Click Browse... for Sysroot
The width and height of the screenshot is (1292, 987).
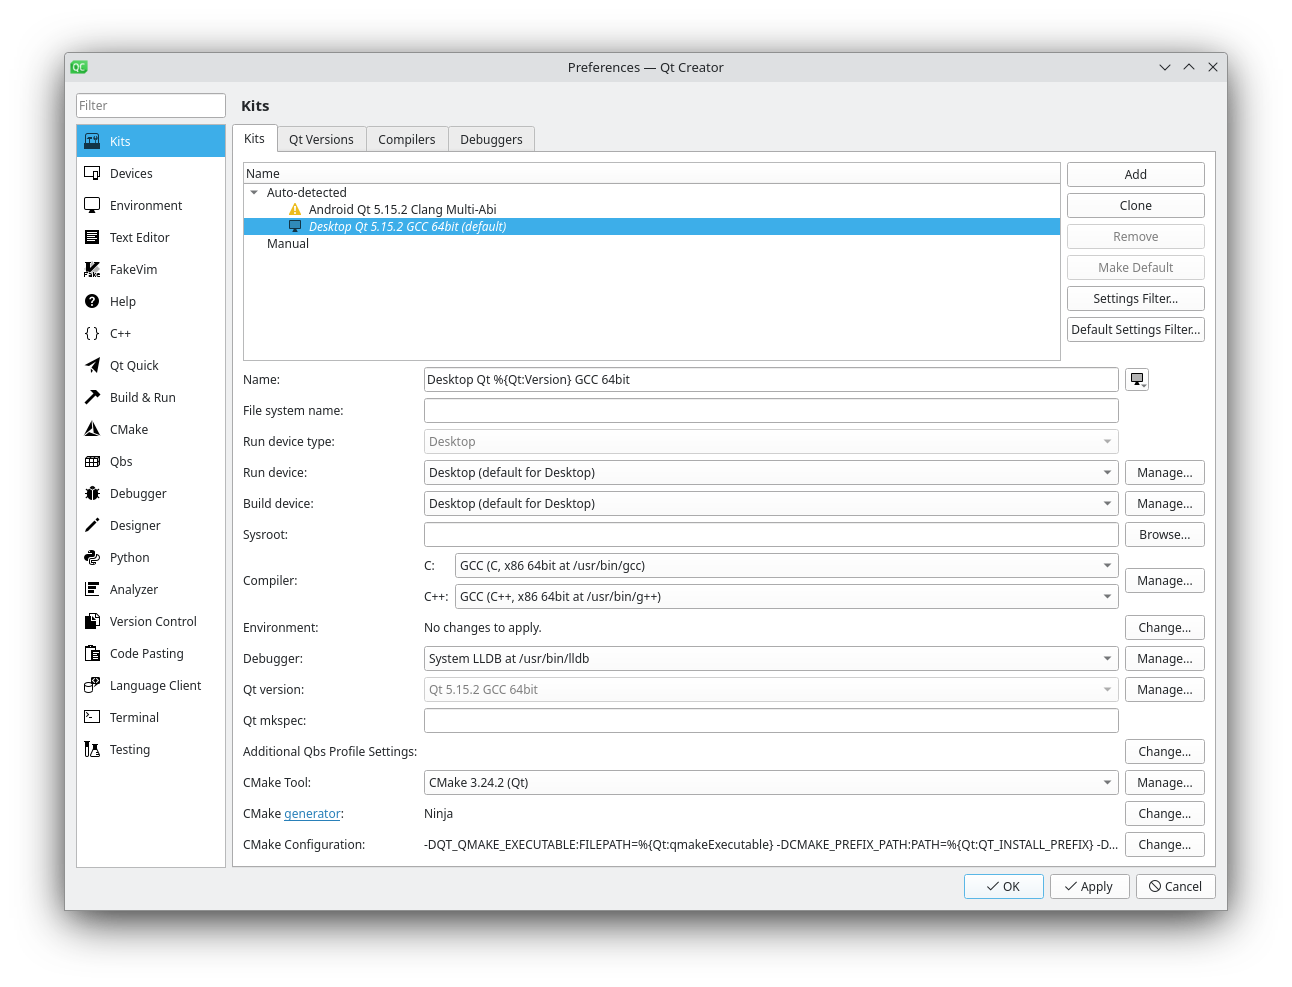point(1165,534)
